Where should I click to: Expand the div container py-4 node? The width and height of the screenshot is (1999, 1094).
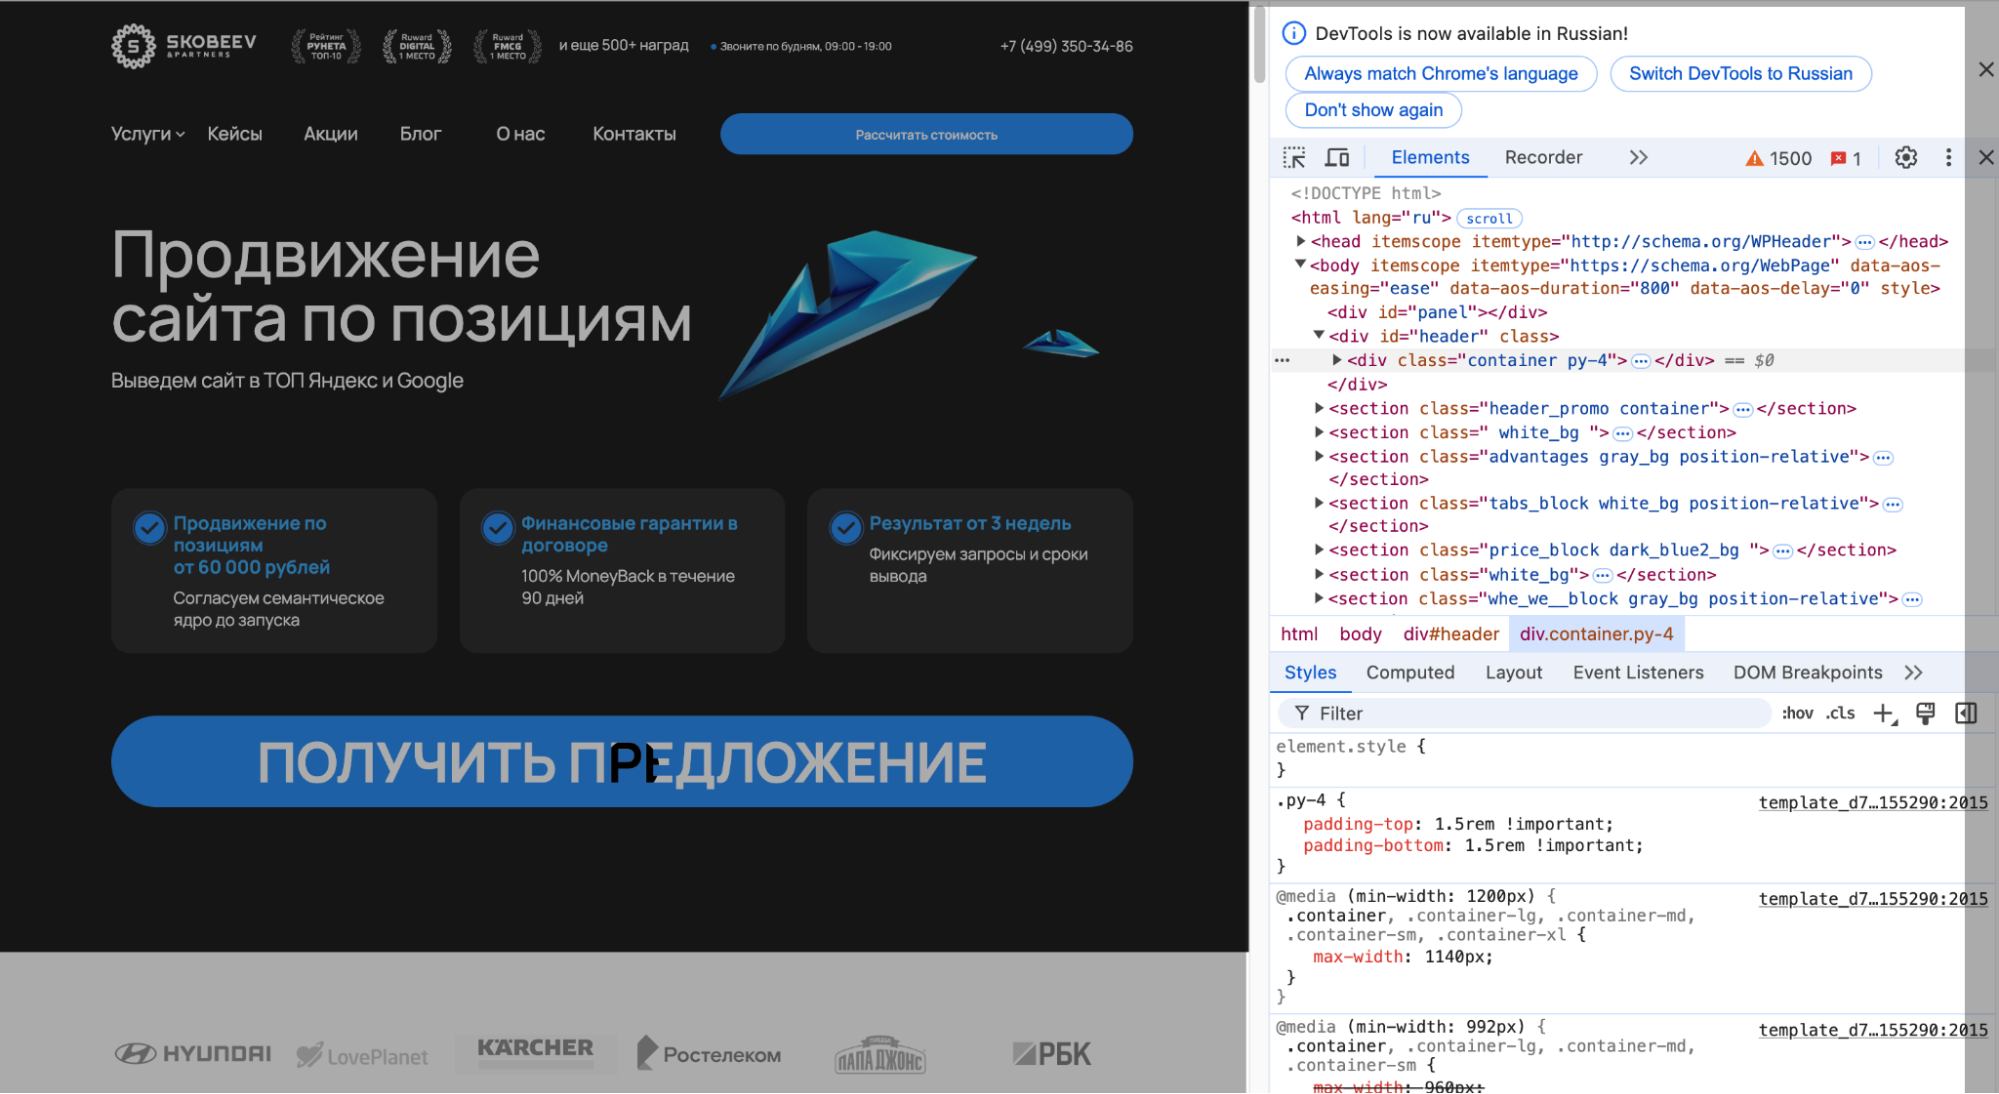tap(1337, 360)
